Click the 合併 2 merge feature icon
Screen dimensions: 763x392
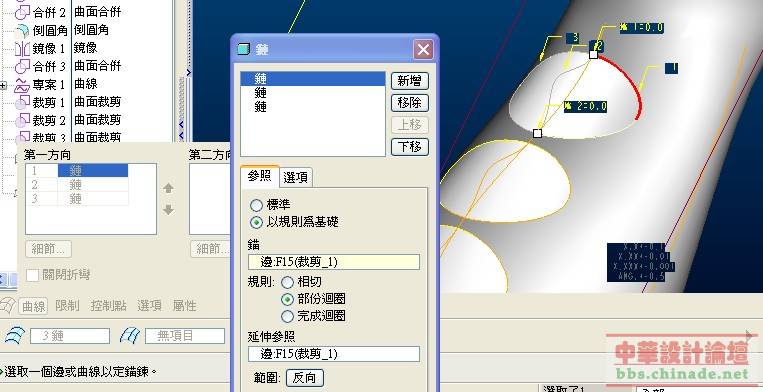[22, 12]
